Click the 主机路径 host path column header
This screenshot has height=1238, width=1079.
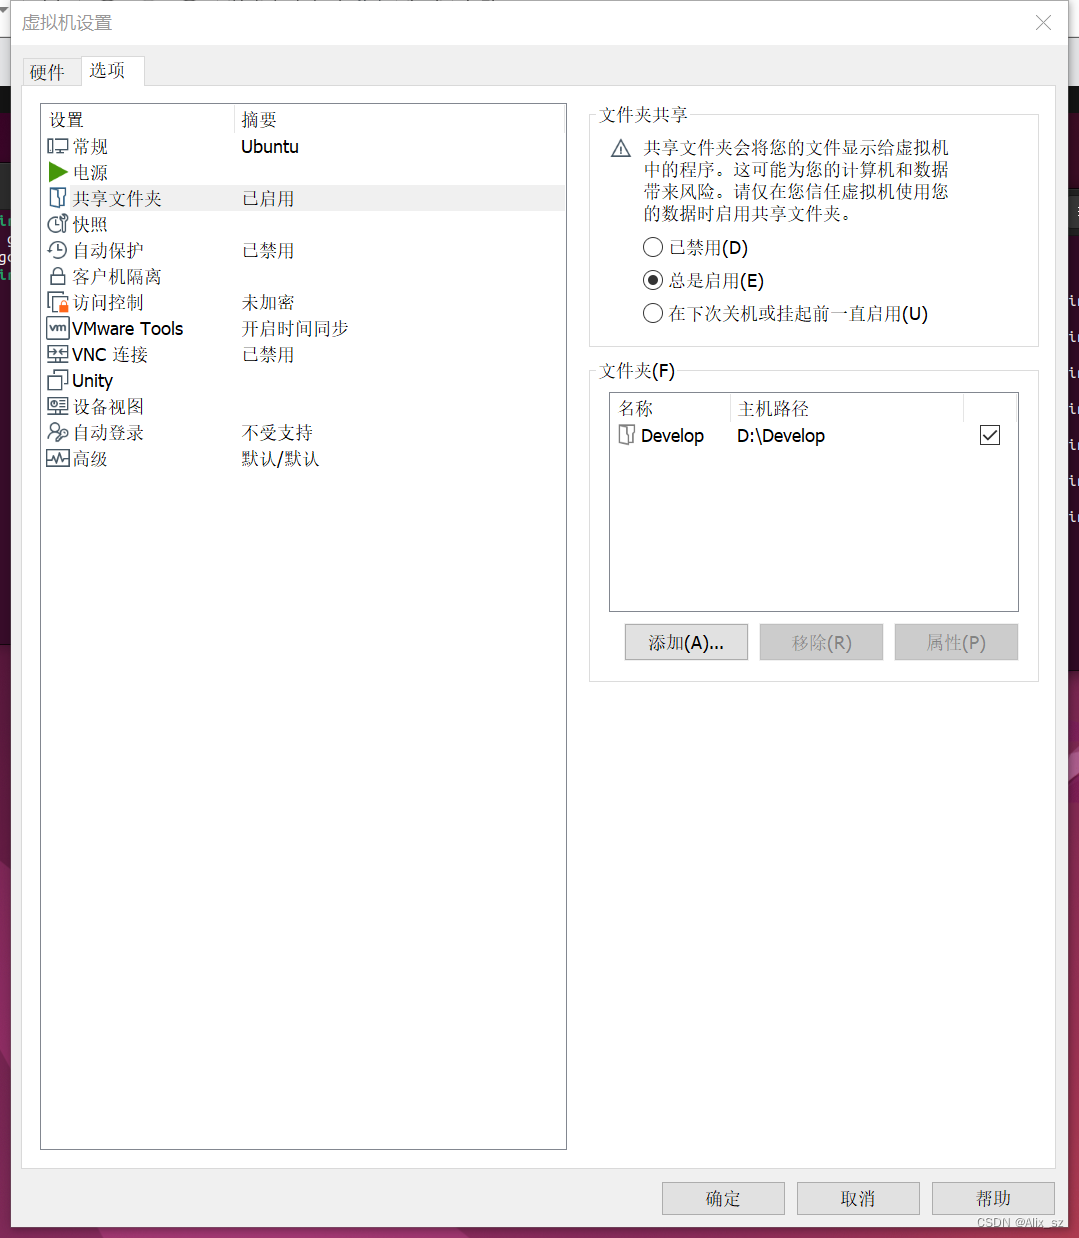pyautogui.click(x=846, y=408)
